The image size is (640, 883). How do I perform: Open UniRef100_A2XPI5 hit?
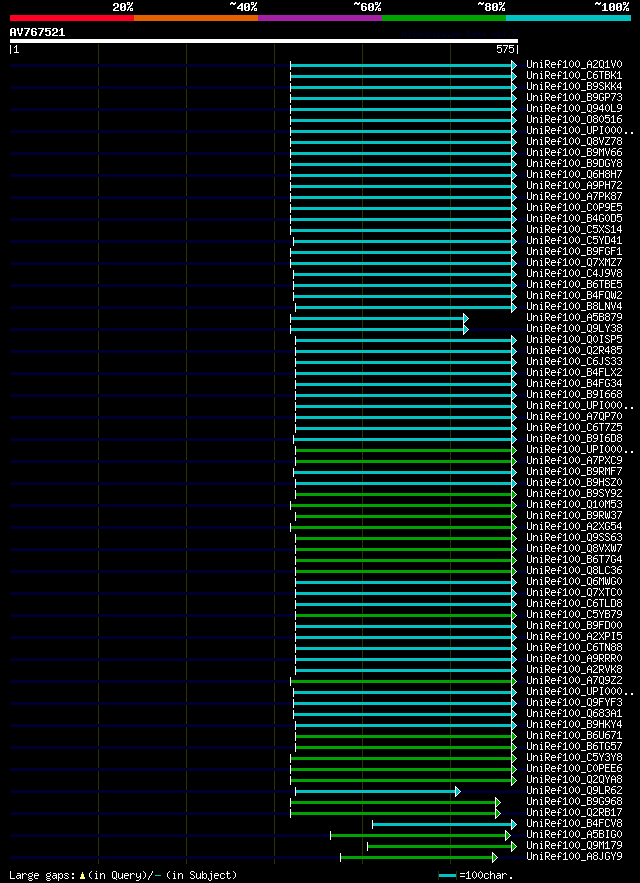(574, 637)
